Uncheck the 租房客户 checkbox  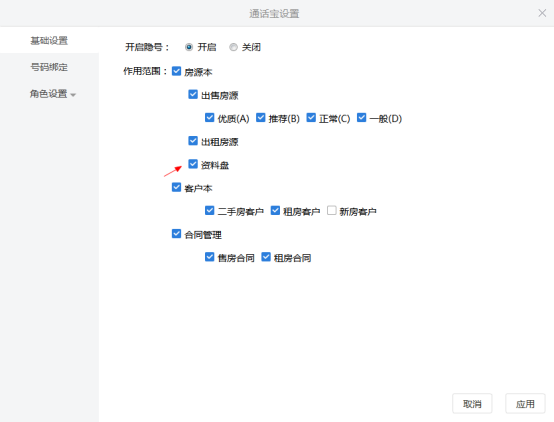pos(275,211)
